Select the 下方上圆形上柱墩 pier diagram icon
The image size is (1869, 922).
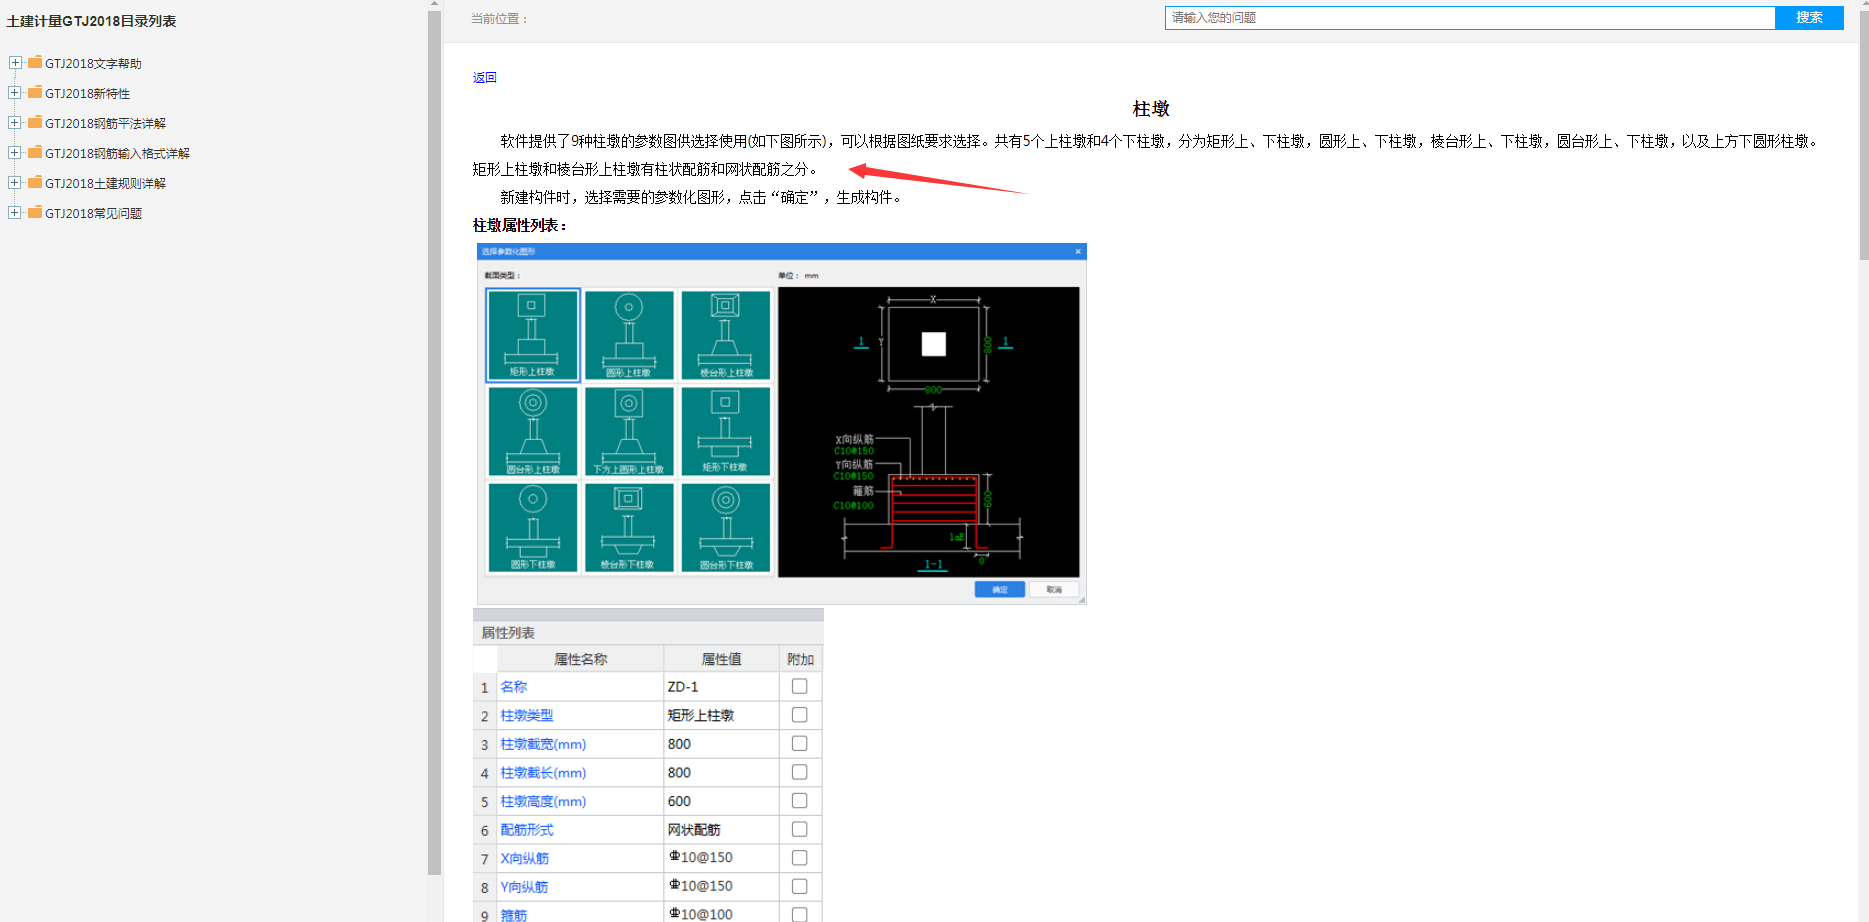pos(629,431)
